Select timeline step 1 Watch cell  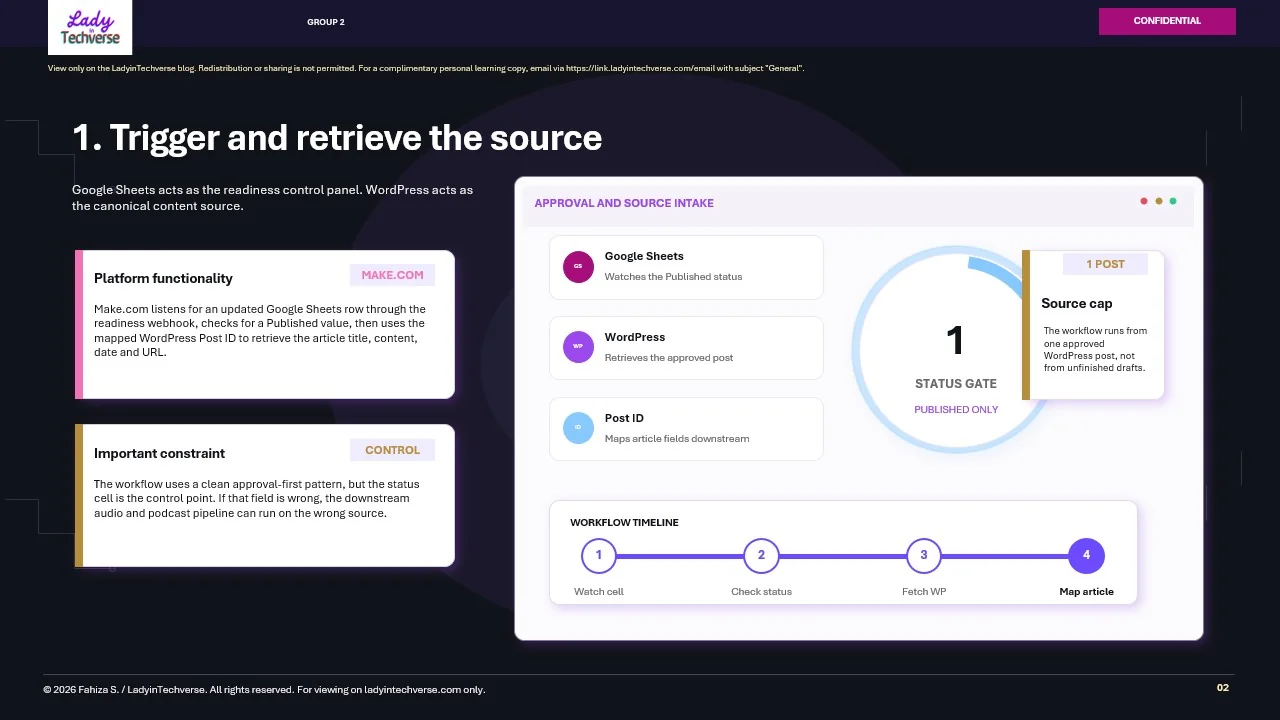click(599, 555)
